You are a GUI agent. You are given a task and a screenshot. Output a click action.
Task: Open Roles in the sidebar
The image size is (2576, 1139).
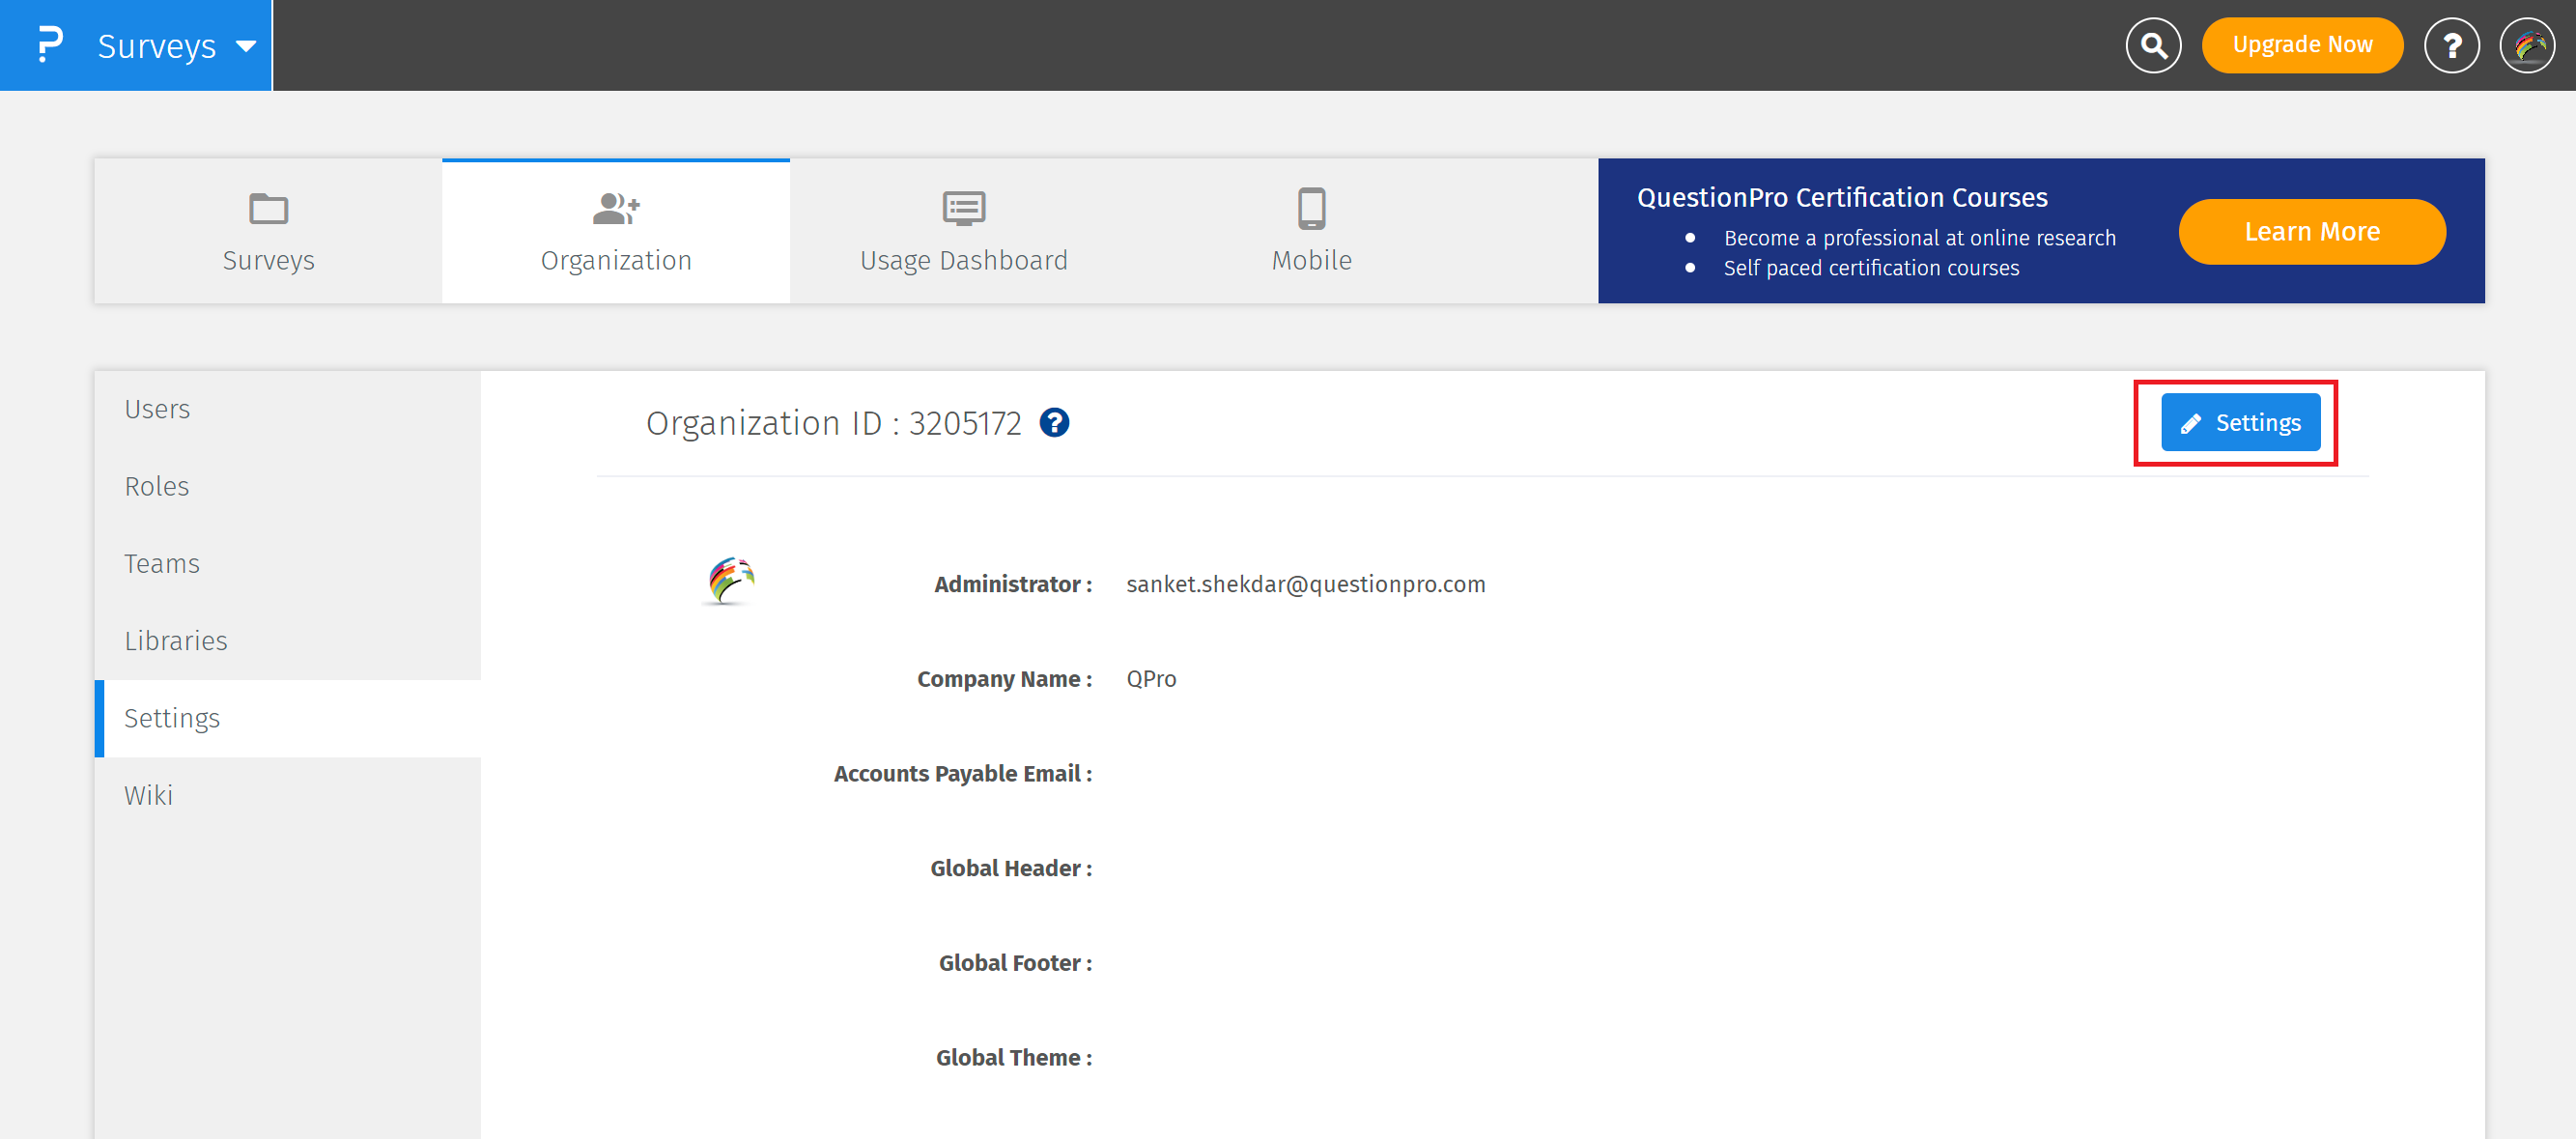[157, 486]
